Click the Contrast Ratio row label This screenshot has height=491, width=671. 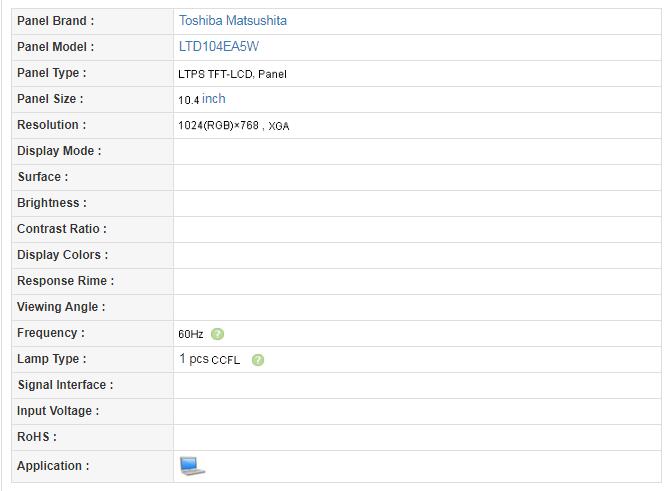click(x=62, y=229)
